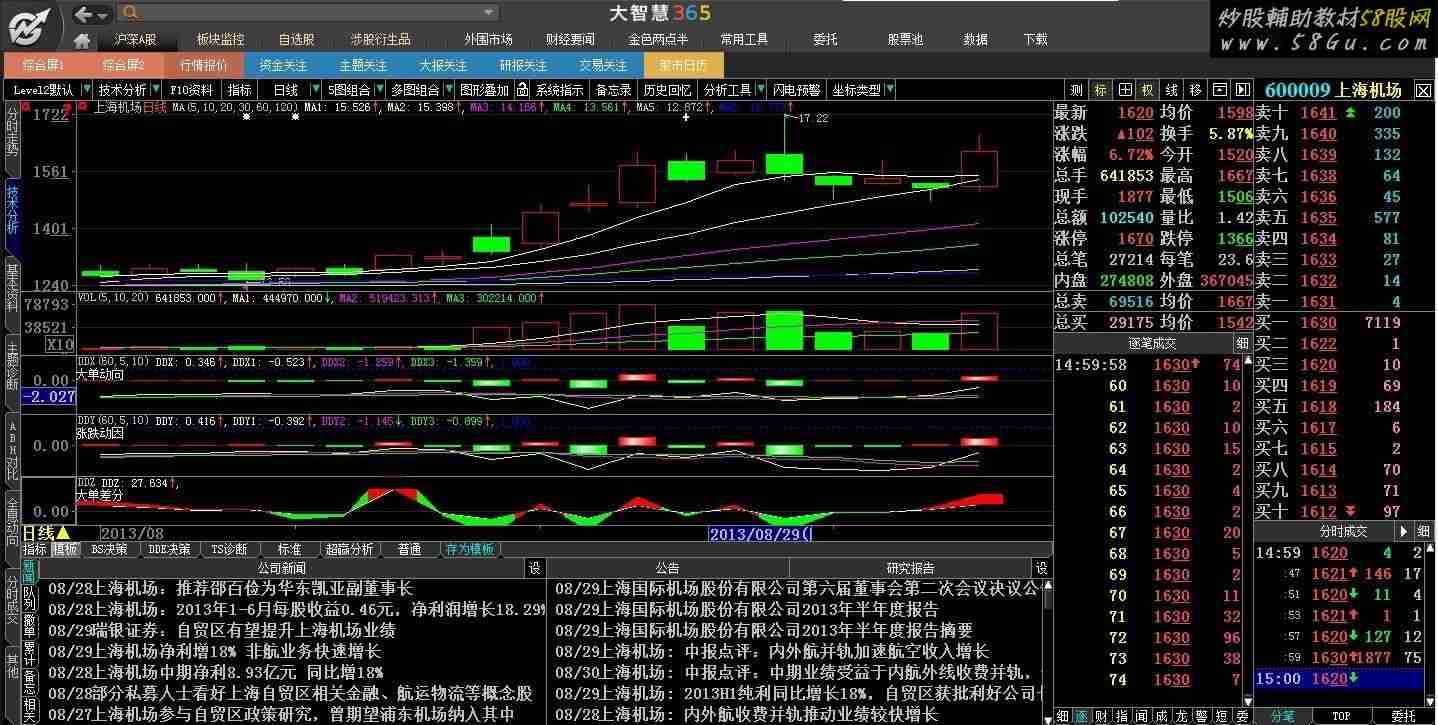1438x725 pixels.
Task: Click the F10资料 button
Action: coord(192,90)
